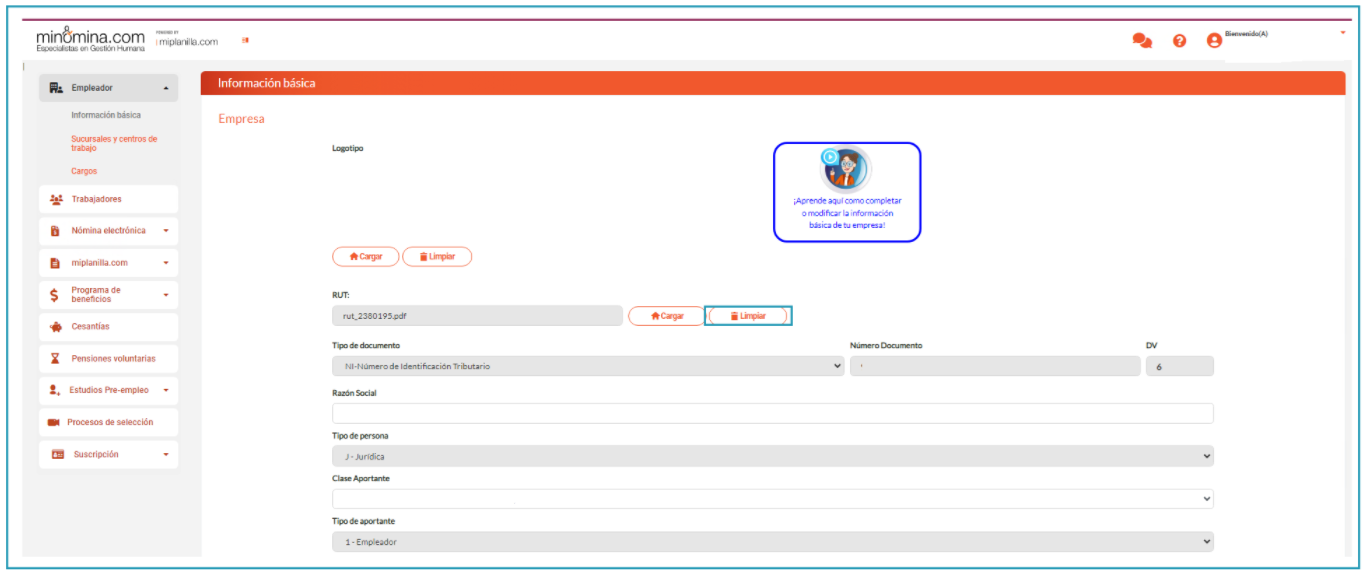Click the Cesantías piggy bank icon
This screenshot has width=1371, height=572.
56,327
